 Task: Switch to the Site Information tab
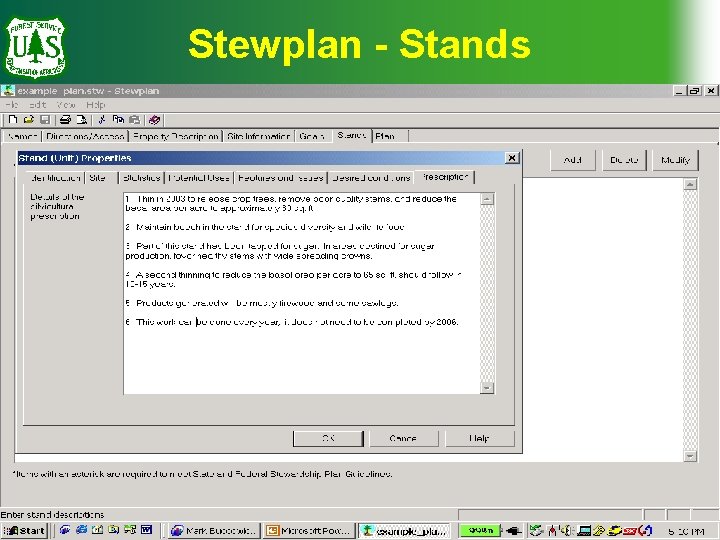point(259,136)
